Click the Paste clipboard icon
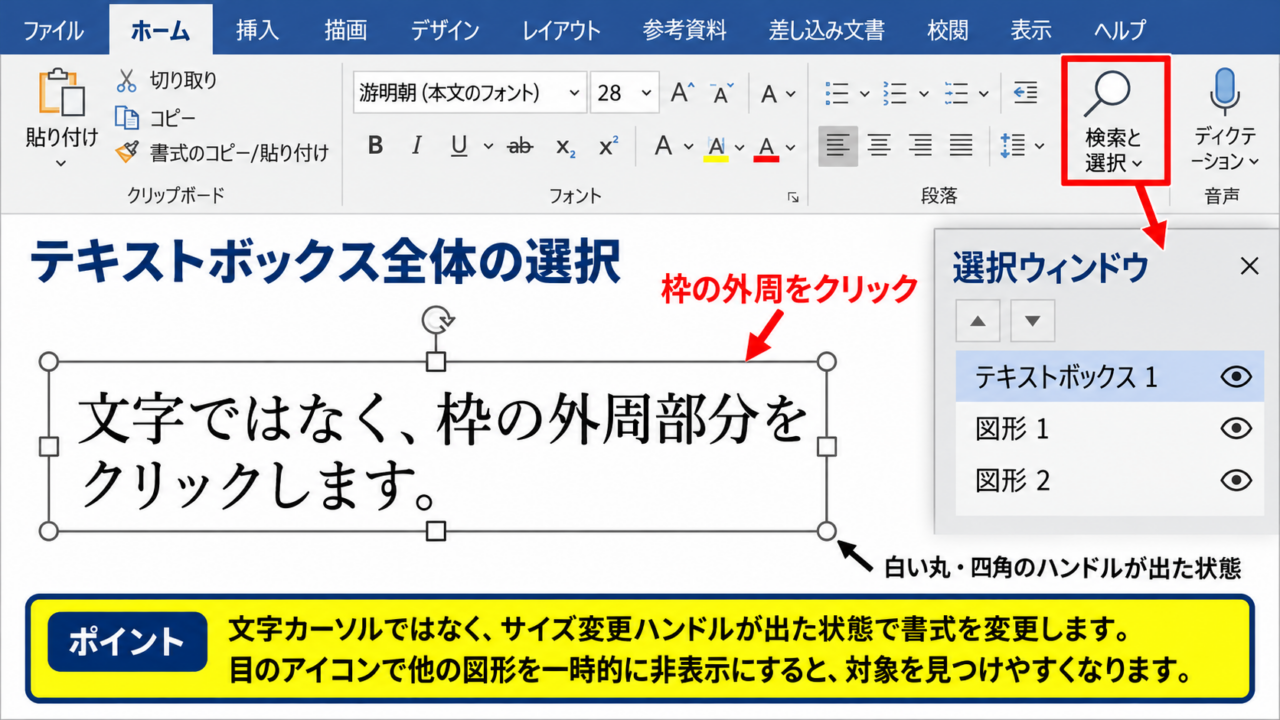Screen dimensions: 1280x720 tap(61, 94)
